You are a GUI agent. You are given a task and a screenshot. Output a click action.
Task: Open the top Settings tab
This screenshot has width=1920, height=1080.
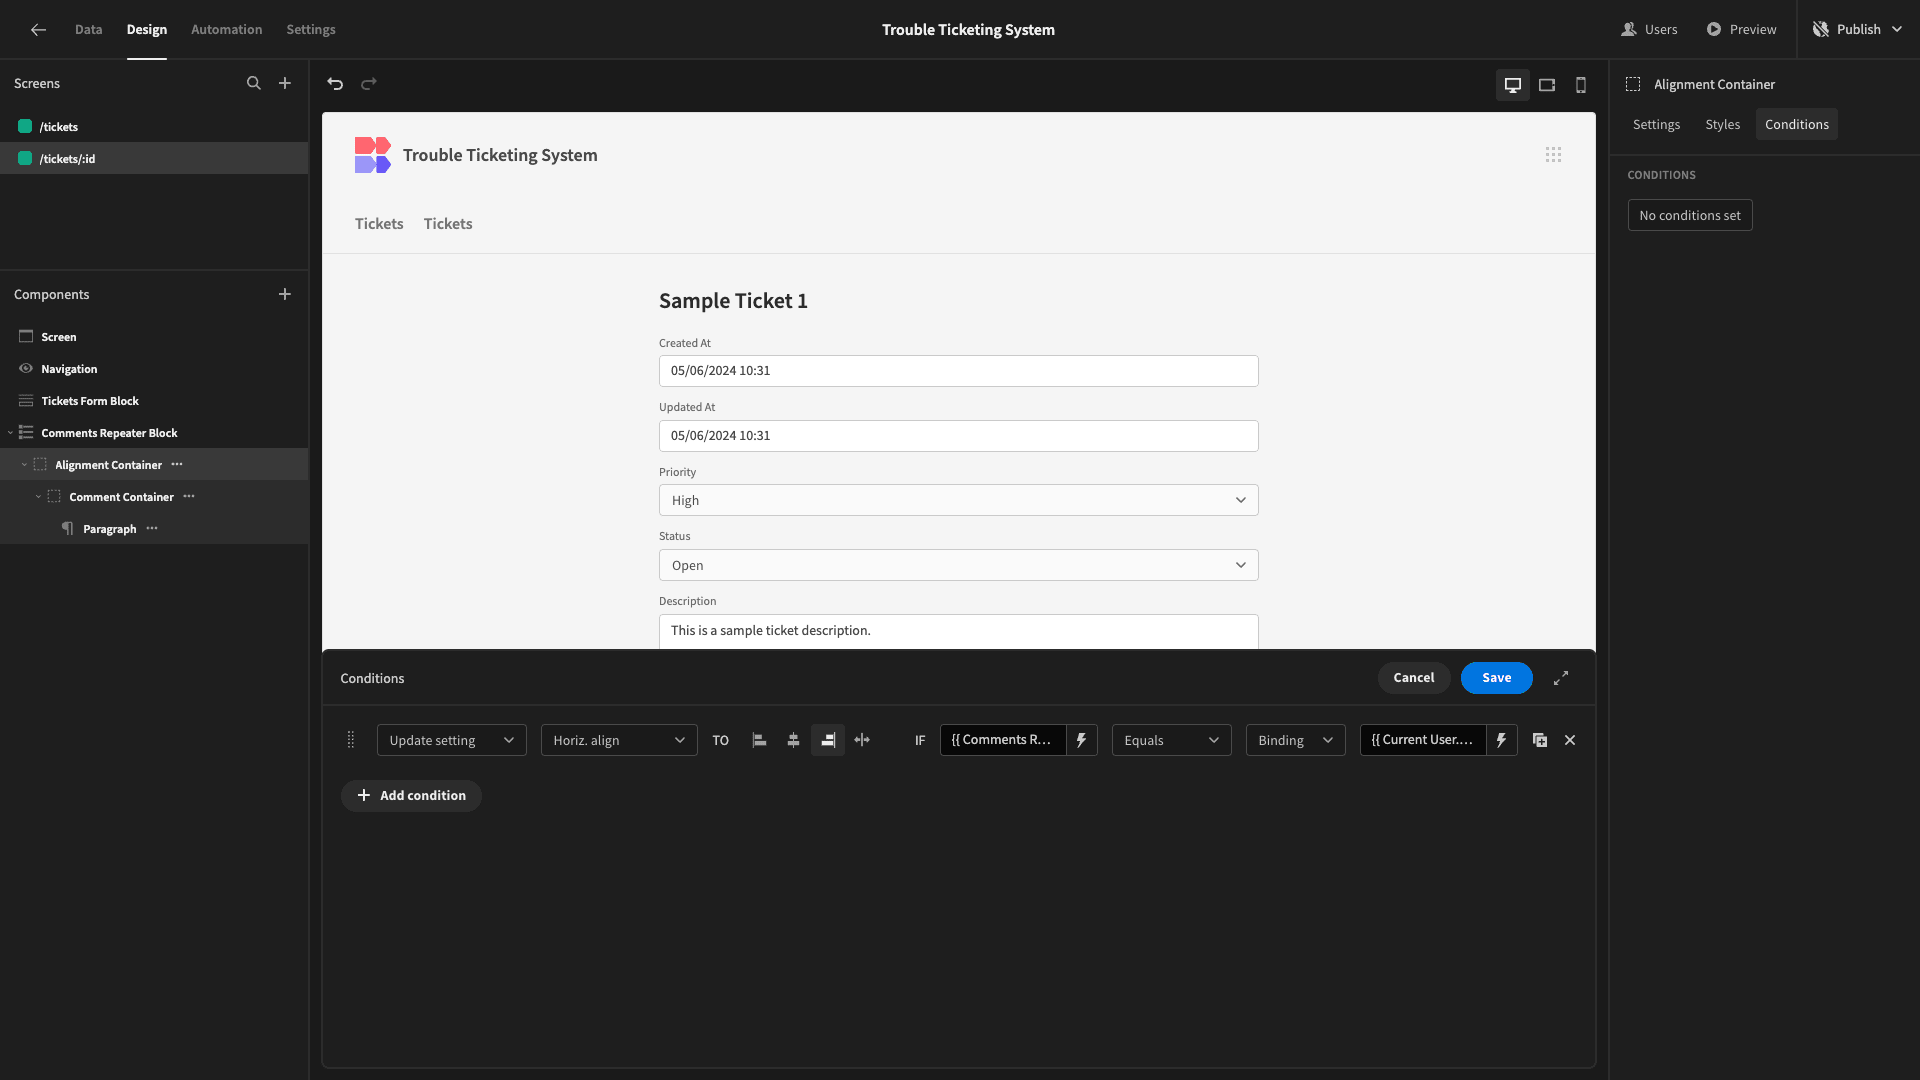(x=311, y=30)
